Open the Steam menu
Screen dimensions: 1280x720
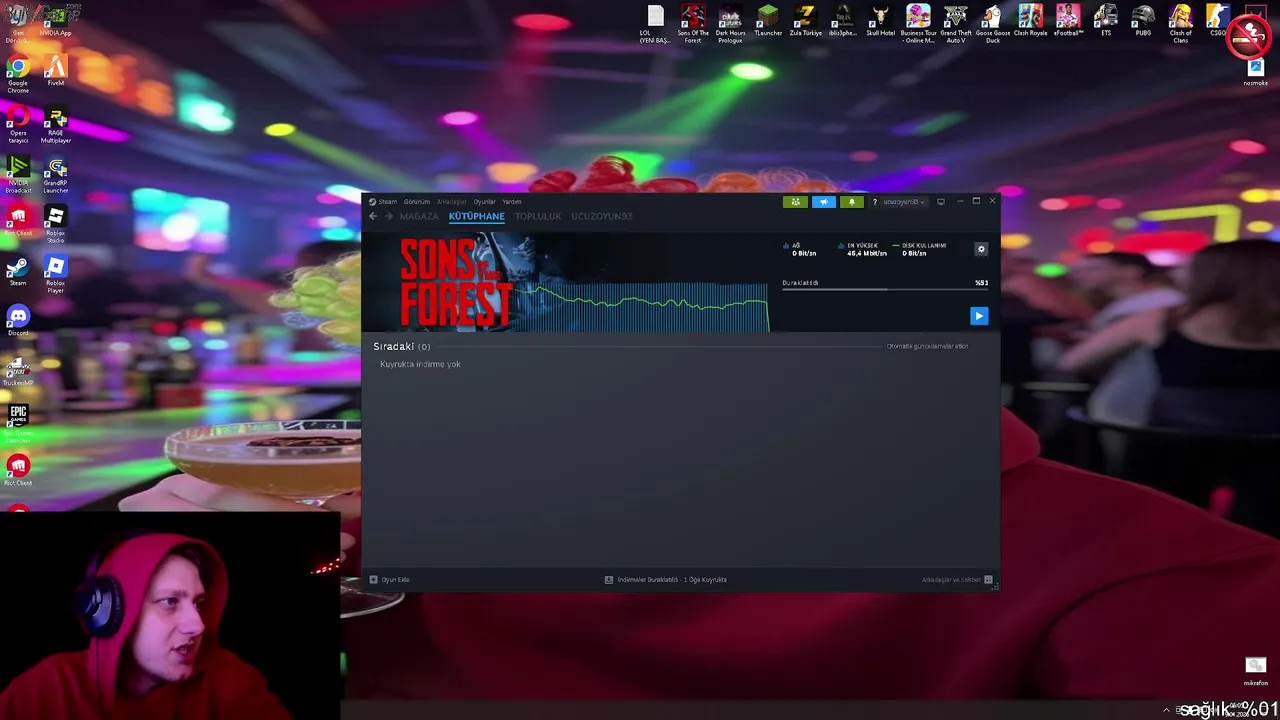click(384, 202)
